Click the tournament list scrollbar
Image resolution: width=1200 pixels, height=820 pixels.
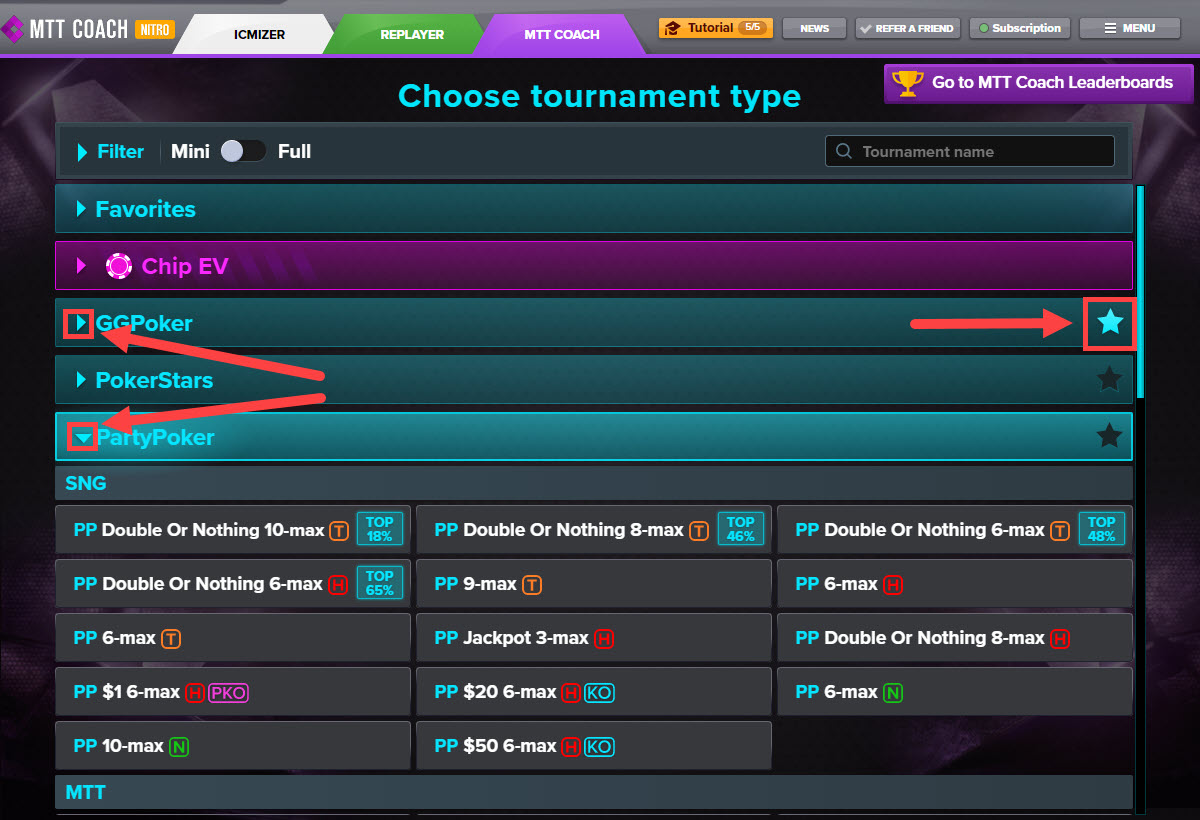click(x=1141, y=292)
